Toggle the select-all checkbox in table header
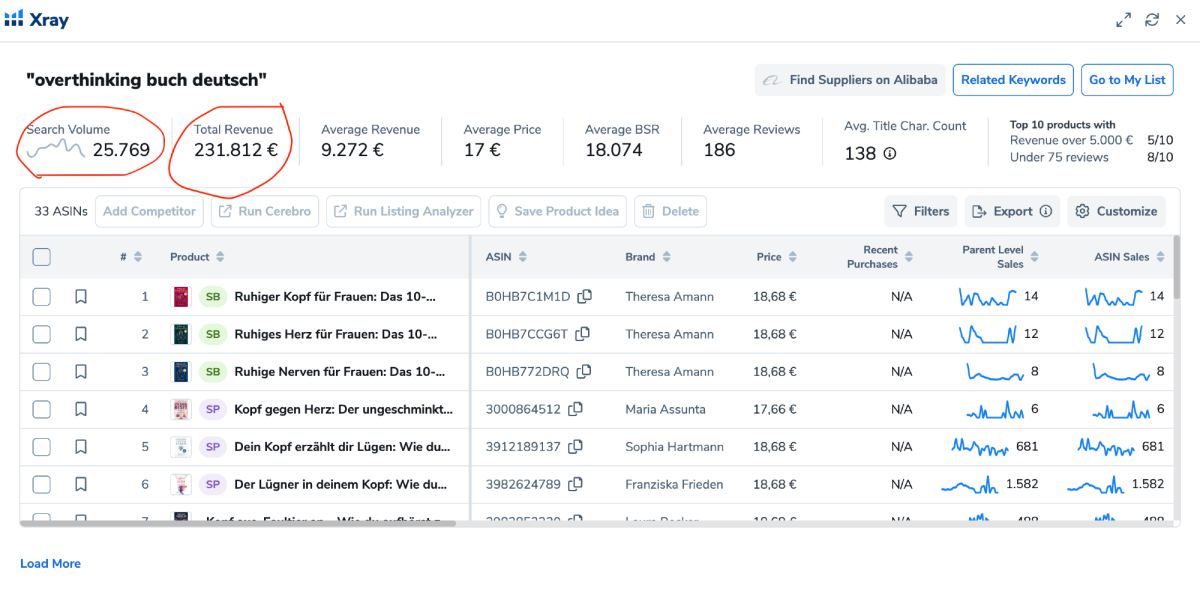 point(41,257)
